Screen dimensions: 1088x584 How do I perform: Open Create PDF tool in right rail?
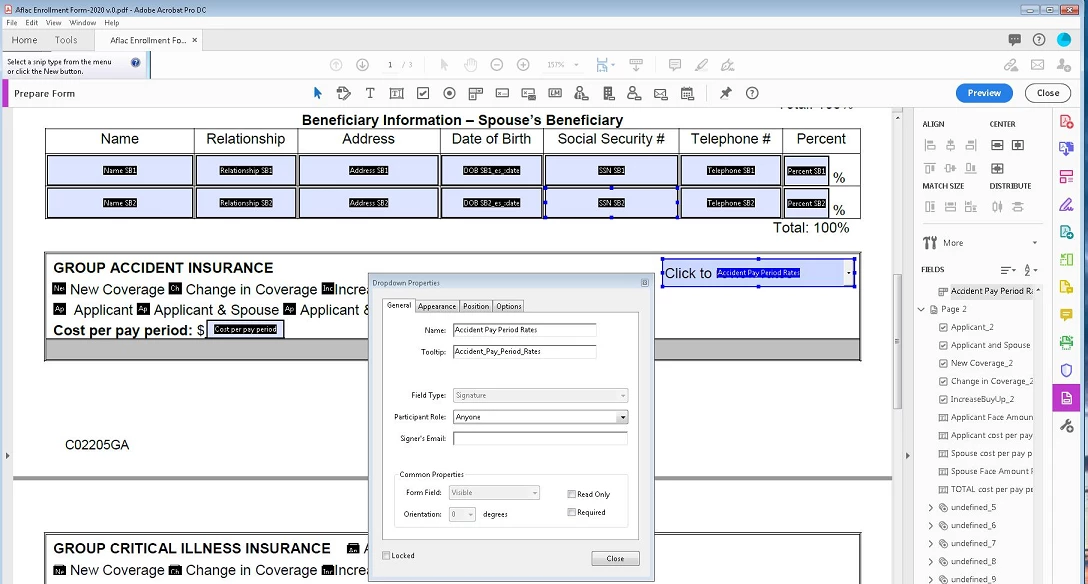pos(1066,122)
